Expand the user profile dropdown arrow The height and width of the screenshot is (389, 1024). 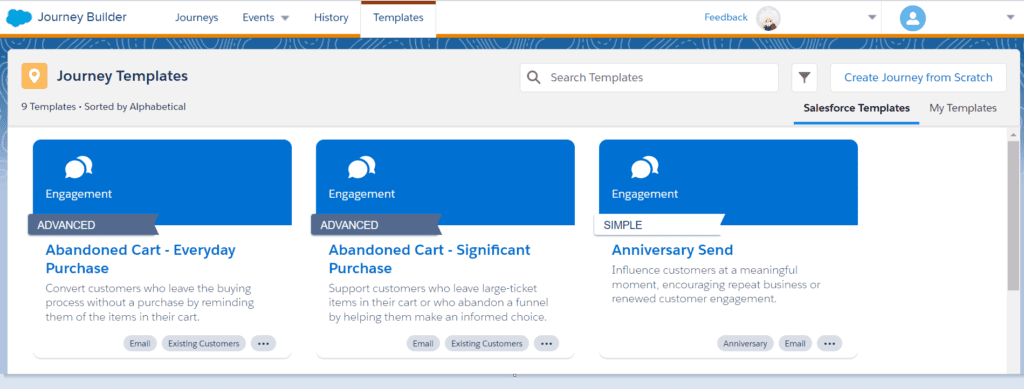click(x=1011, y=18)
